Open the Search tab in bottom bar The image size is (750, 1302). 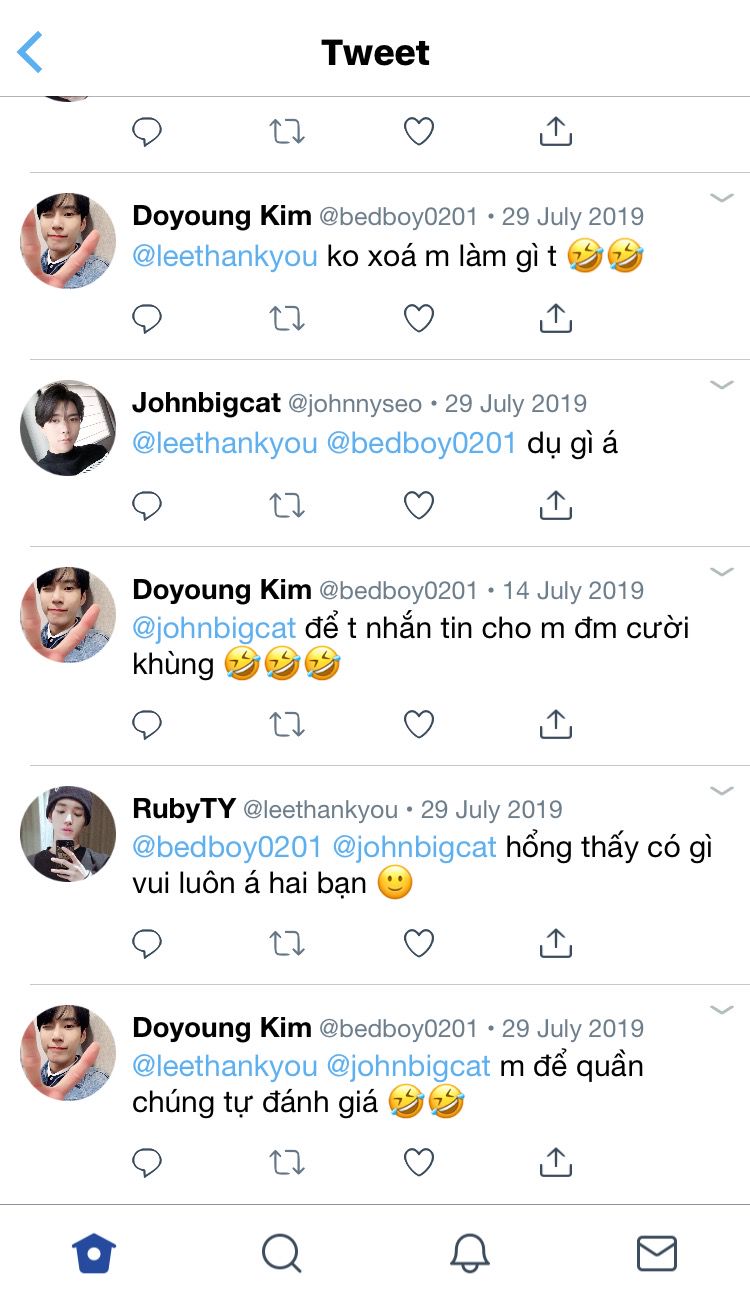pos(281,1253)
